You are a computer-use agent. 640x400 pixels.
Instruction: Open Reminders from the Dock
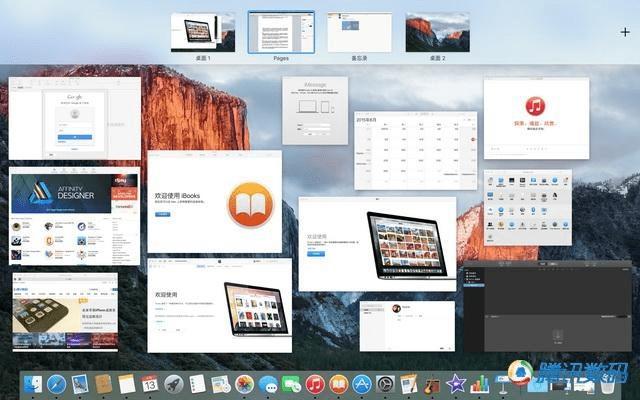pos(198,384)
